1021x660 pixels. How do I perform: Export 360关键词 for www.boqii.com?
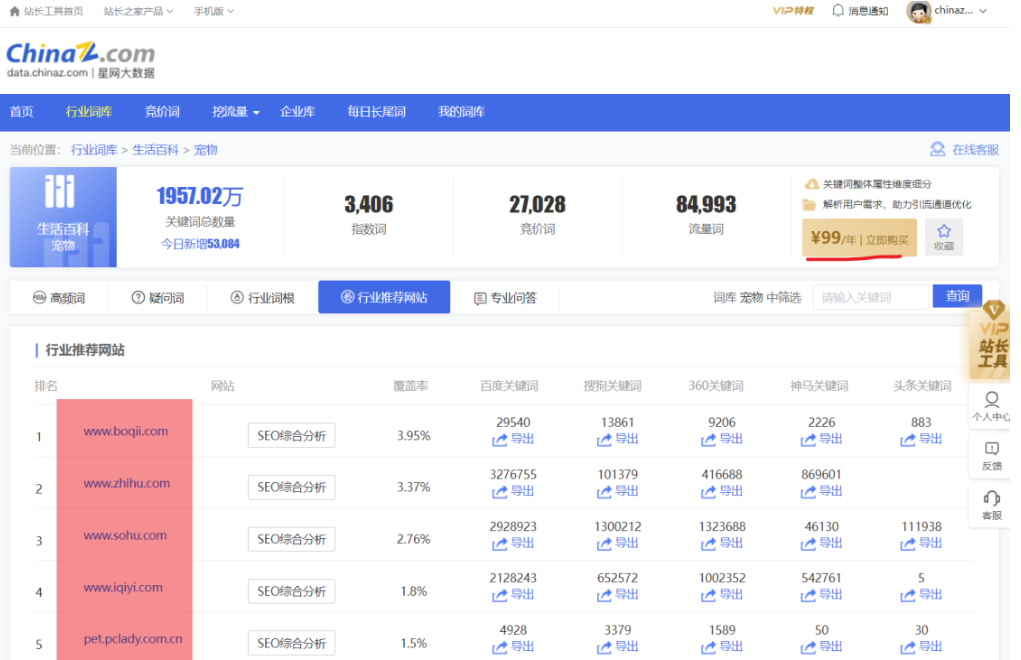[721, 439]
